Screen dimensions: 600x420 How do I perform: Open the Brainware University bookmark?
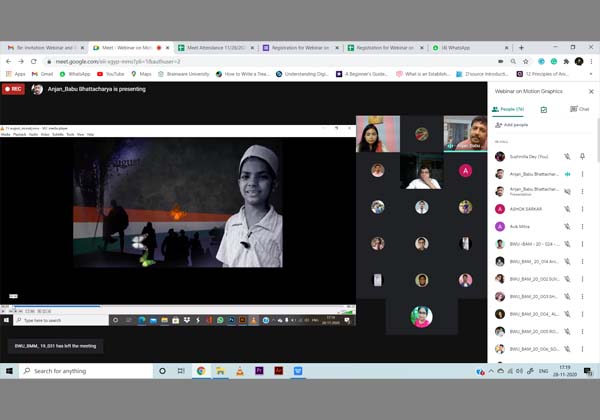[x=184, y=74]
